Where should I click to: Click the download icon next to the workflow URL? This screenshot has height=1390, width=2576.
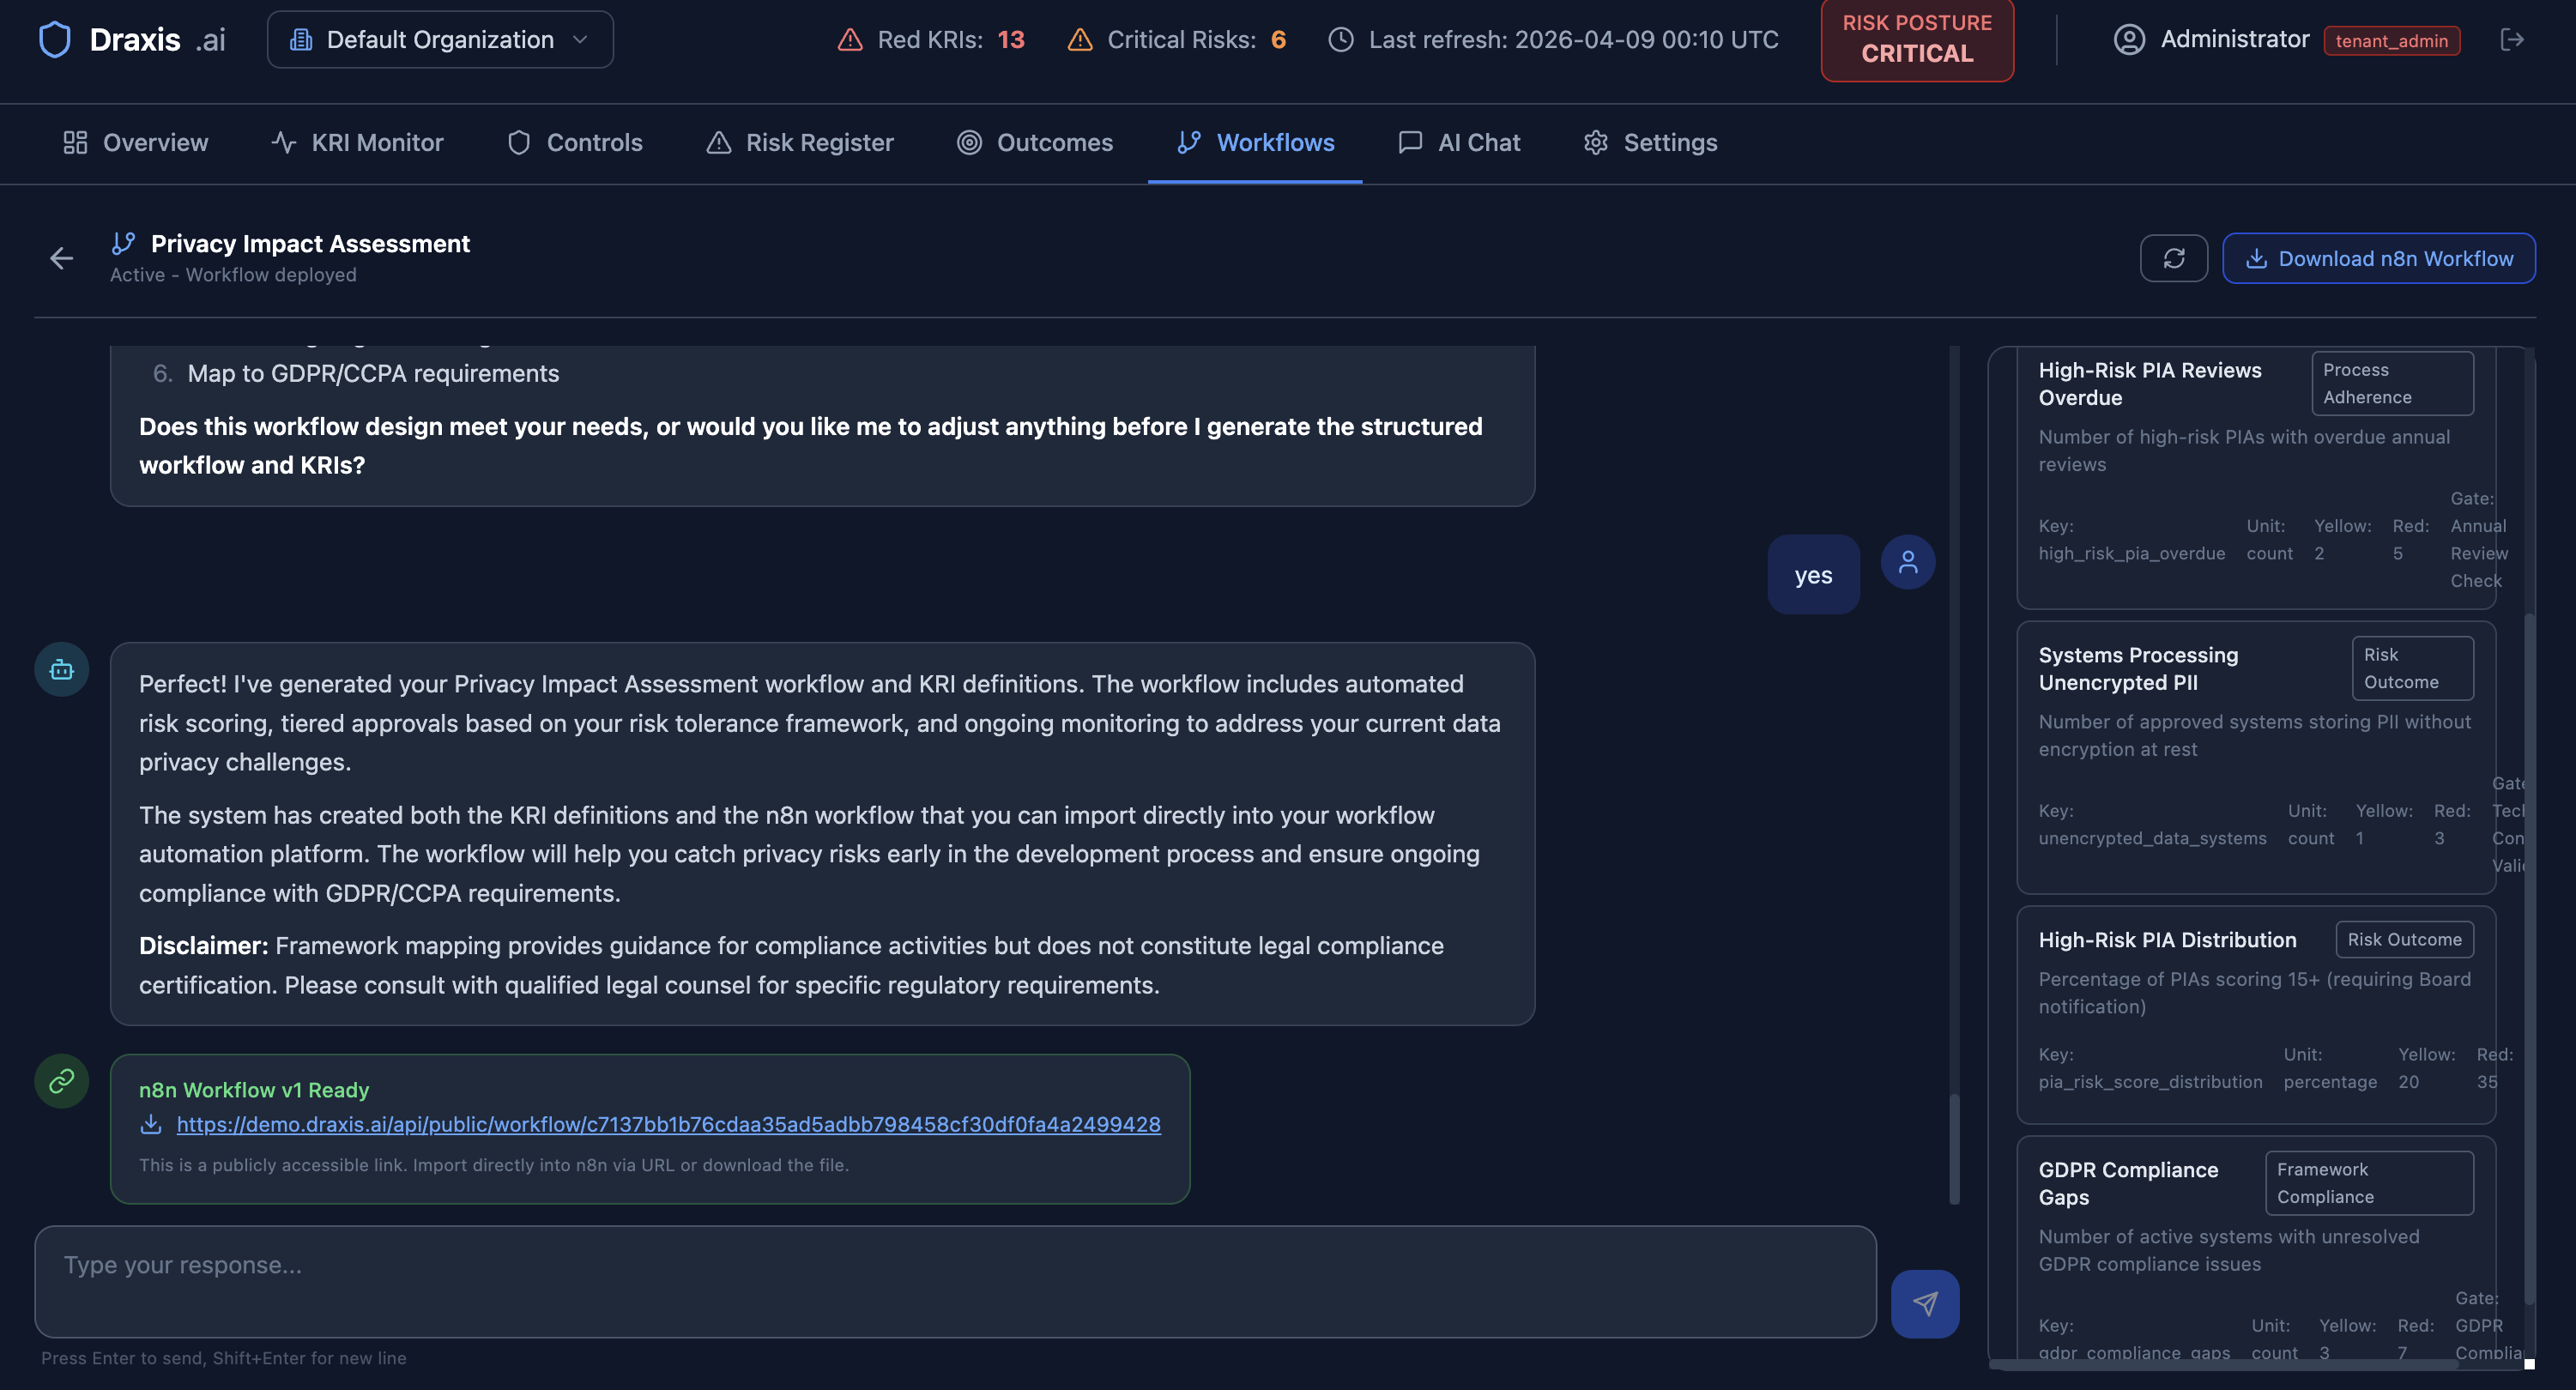(150, 1124)
